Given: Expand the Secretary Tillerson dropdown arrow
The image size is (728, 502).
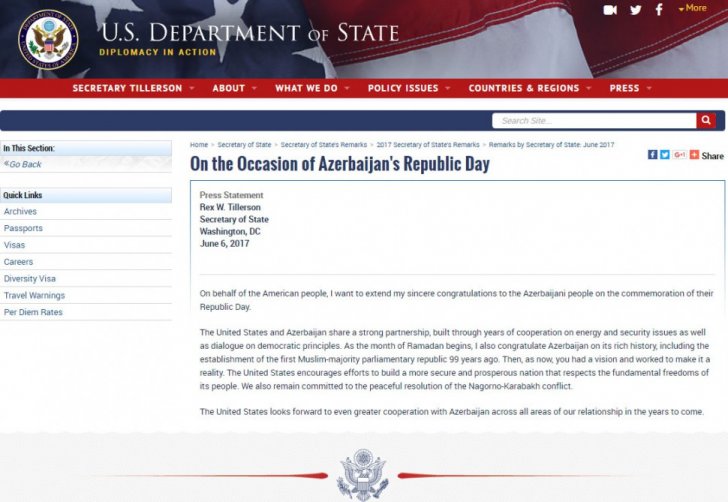Looking at the screenshot, I should [192, 88].
